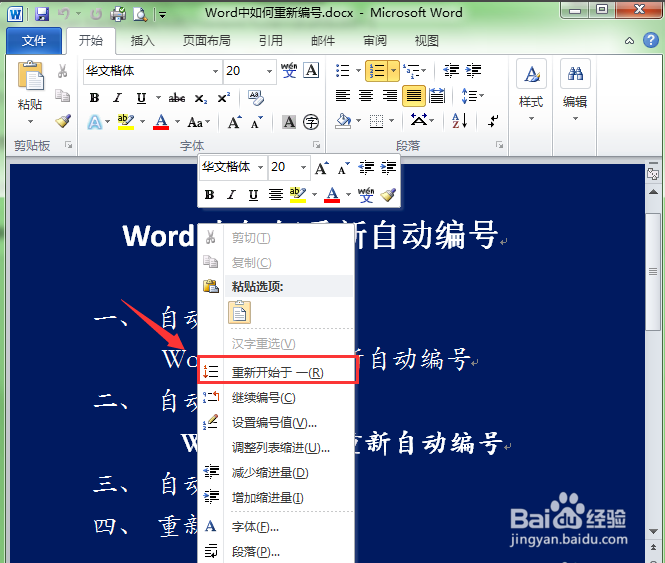This screenshot has height=563, width=665.
Task: Toggle Bold in the ribbon
Action: [94, 98]
